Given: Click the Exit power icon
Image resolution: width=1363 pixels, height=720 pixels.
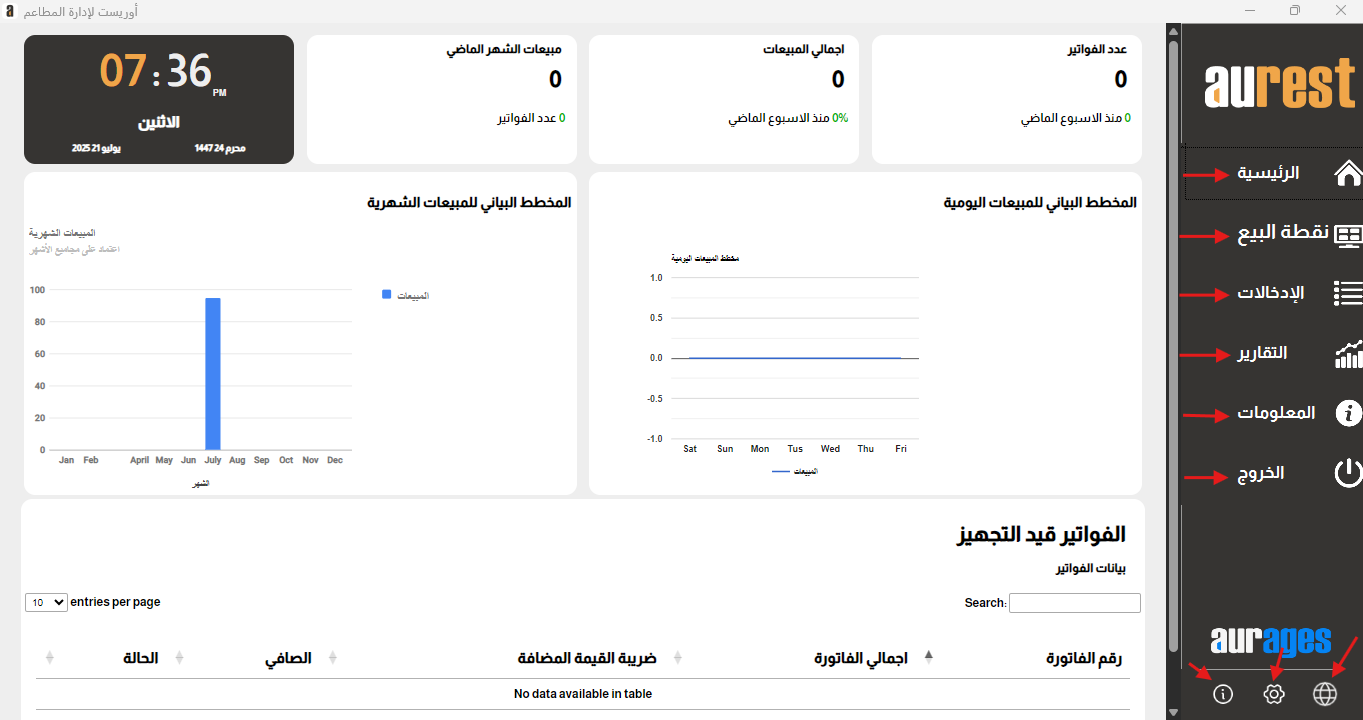Looking at the screenshot, I should pos(1348,473).
